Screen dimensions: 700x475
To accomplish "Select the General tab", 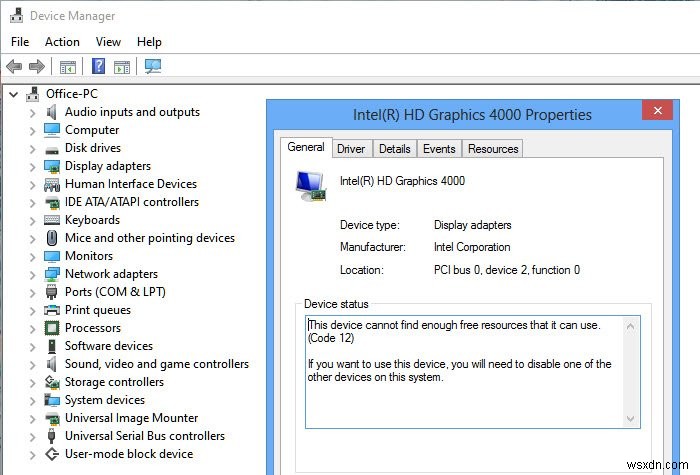I will (x=306, y=147).
